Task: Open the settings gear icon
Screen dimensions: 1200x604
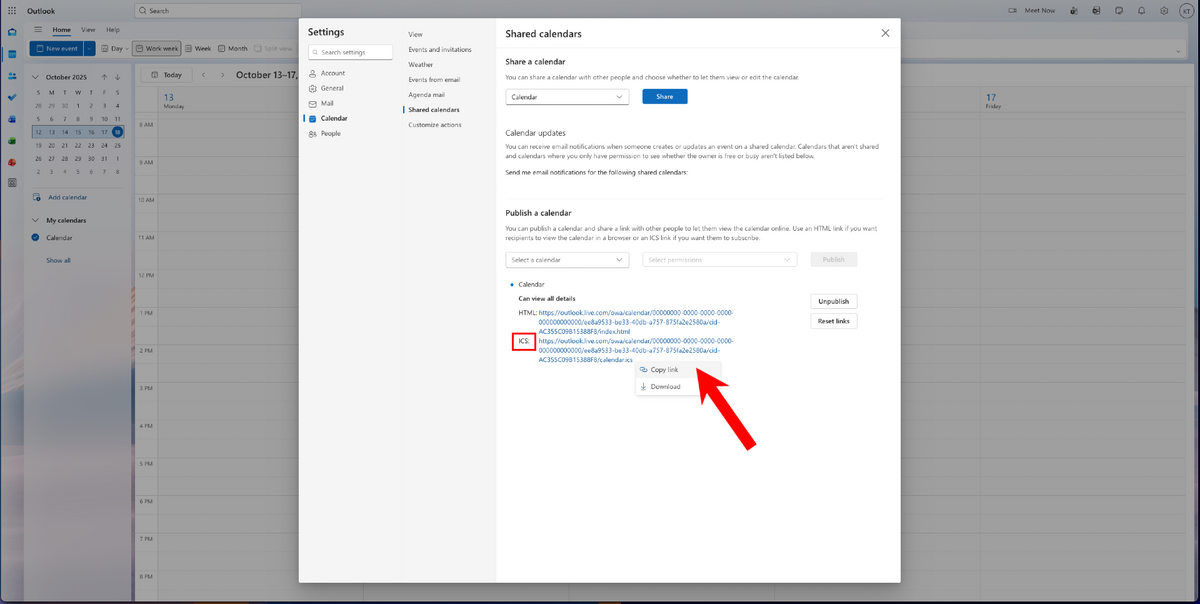Action: tap(1164, 11)
